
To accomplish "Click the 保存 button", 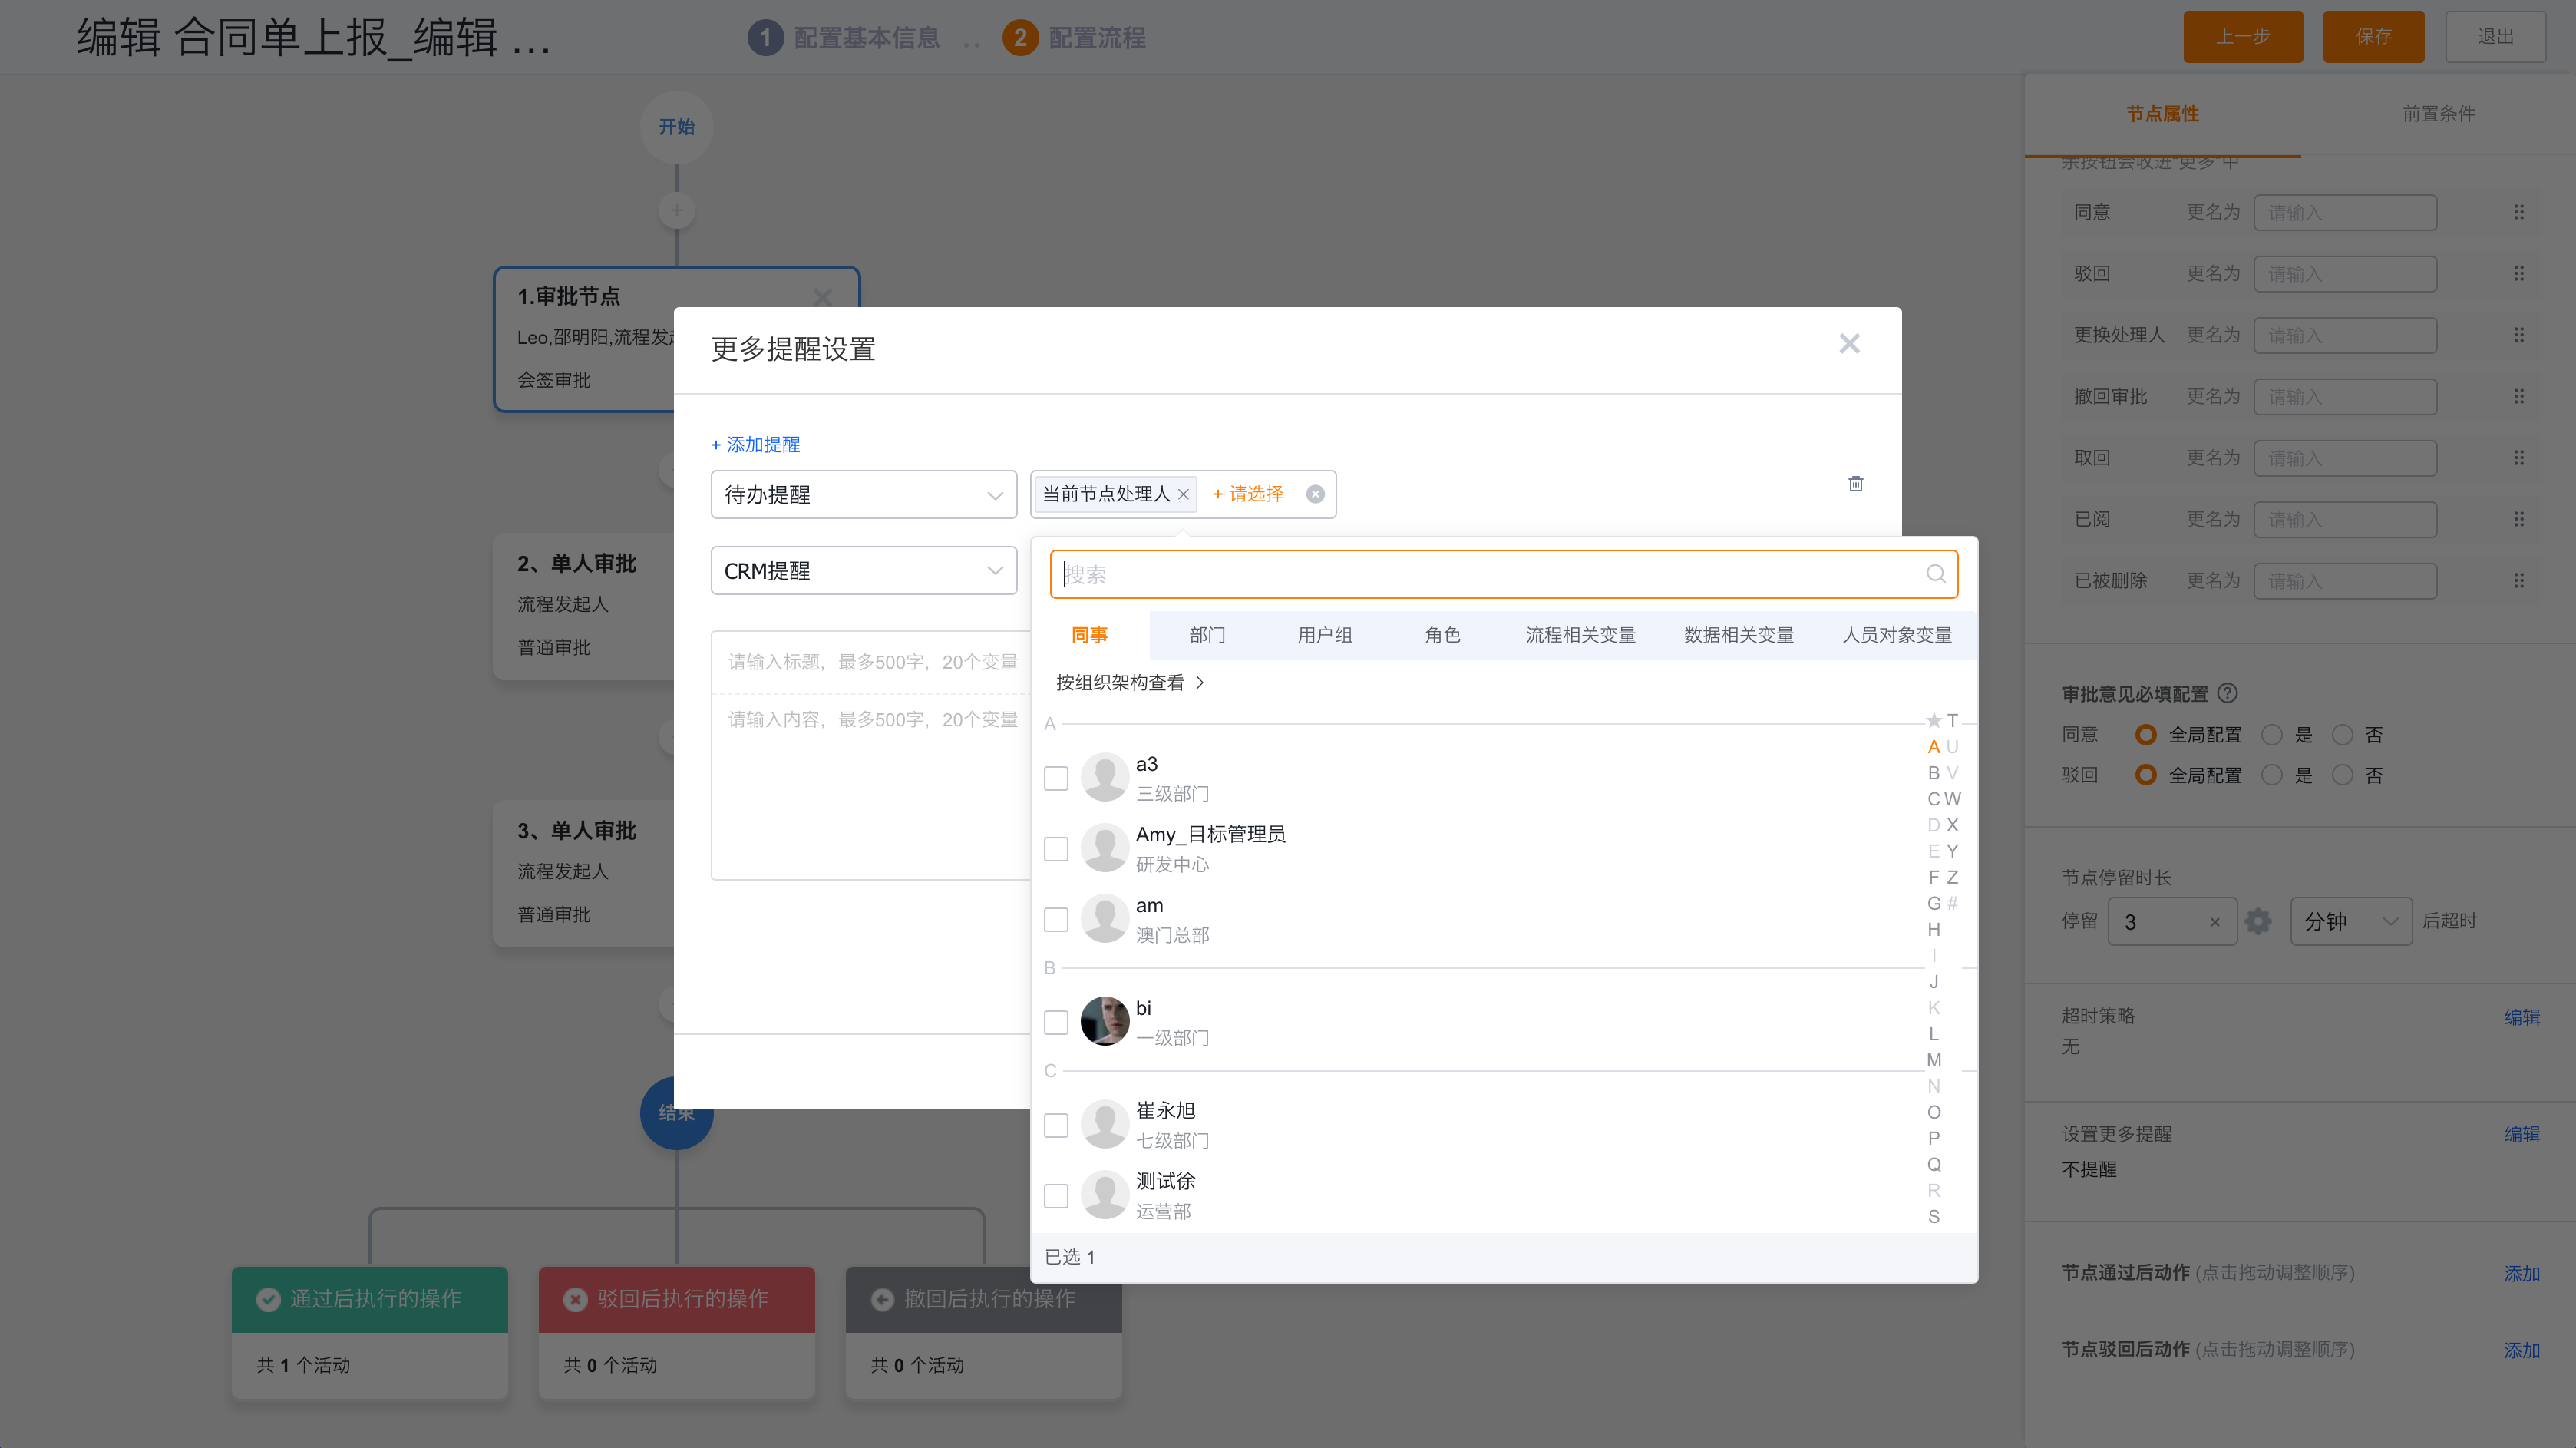I will click(2373, 37).
